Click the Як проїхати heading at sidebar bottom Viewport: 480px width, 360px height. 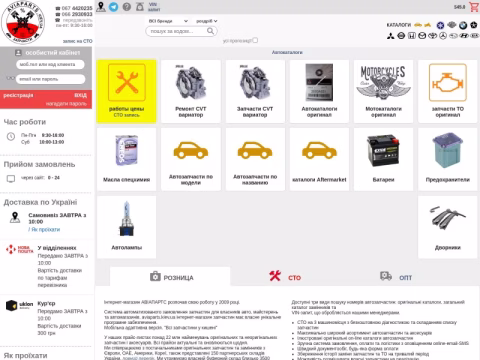click(25, 355)
